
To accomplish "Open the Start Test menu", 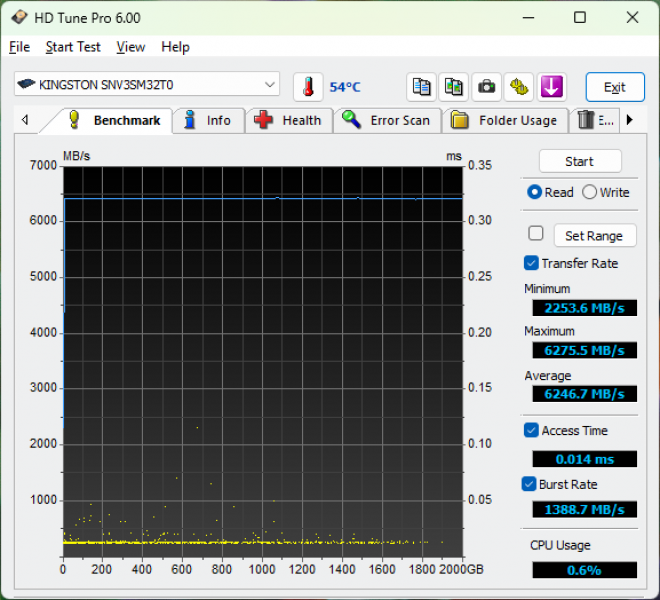I will [73, 47].
